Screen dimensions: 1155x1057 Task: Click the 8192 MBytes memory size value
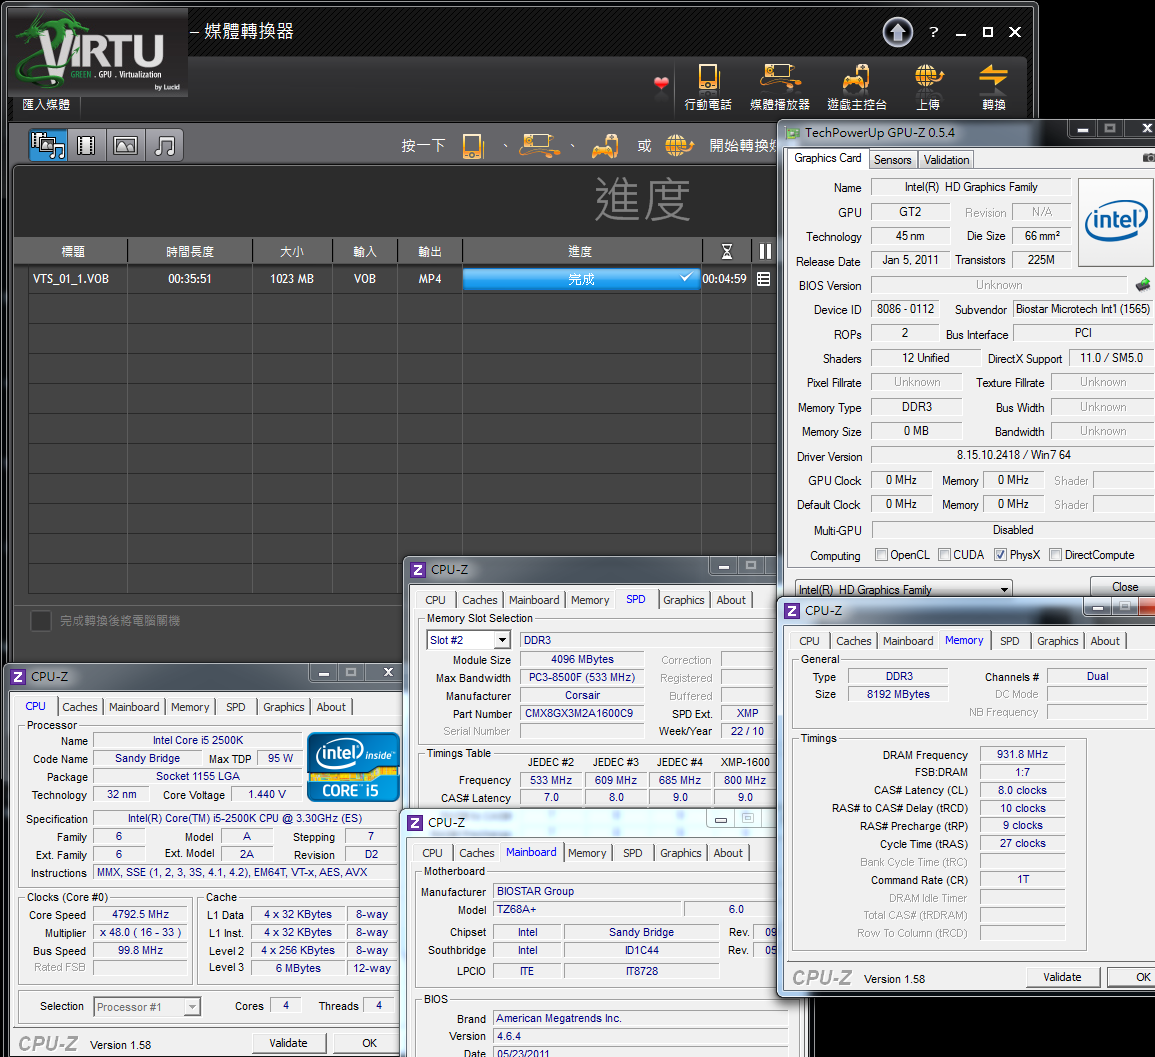pyautogui.click(x=898, y=694)
